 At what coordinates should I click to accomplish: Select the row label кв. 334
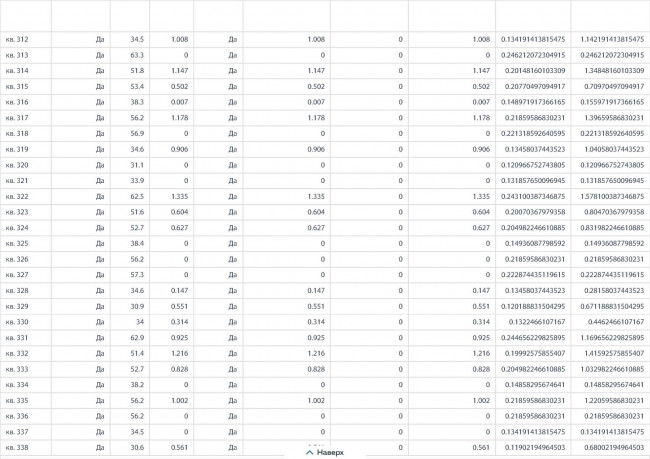point(17,385)
